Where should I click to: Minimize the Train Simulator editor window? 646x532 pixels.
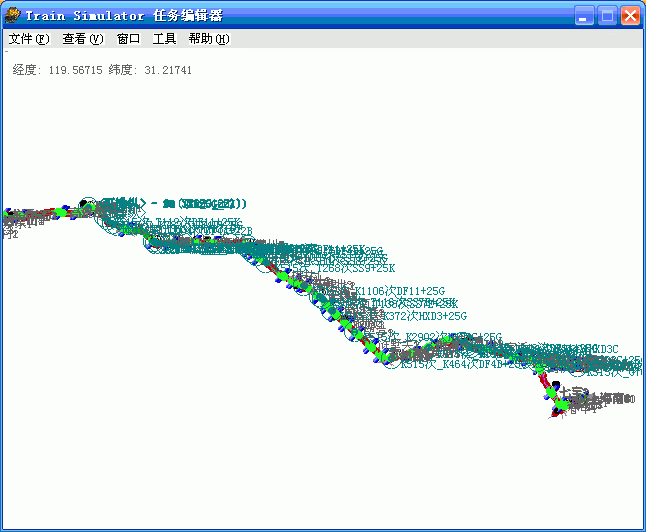[584, 15]
